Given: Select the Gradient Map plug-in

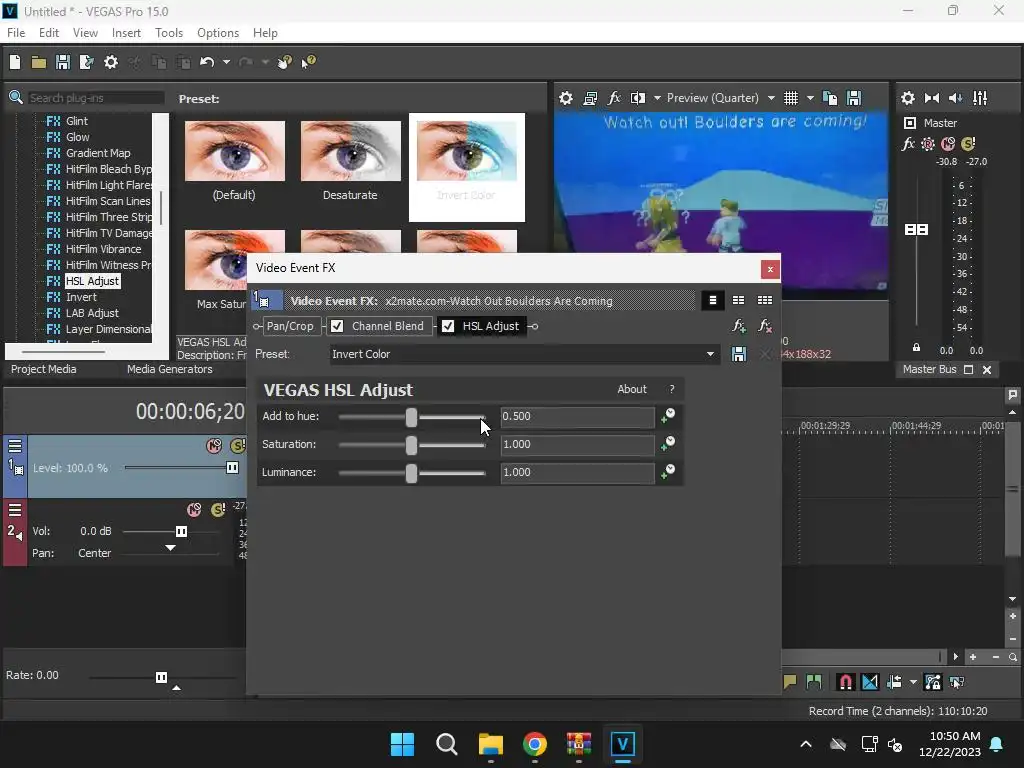Looking at the screenshot, I should 98,153.
